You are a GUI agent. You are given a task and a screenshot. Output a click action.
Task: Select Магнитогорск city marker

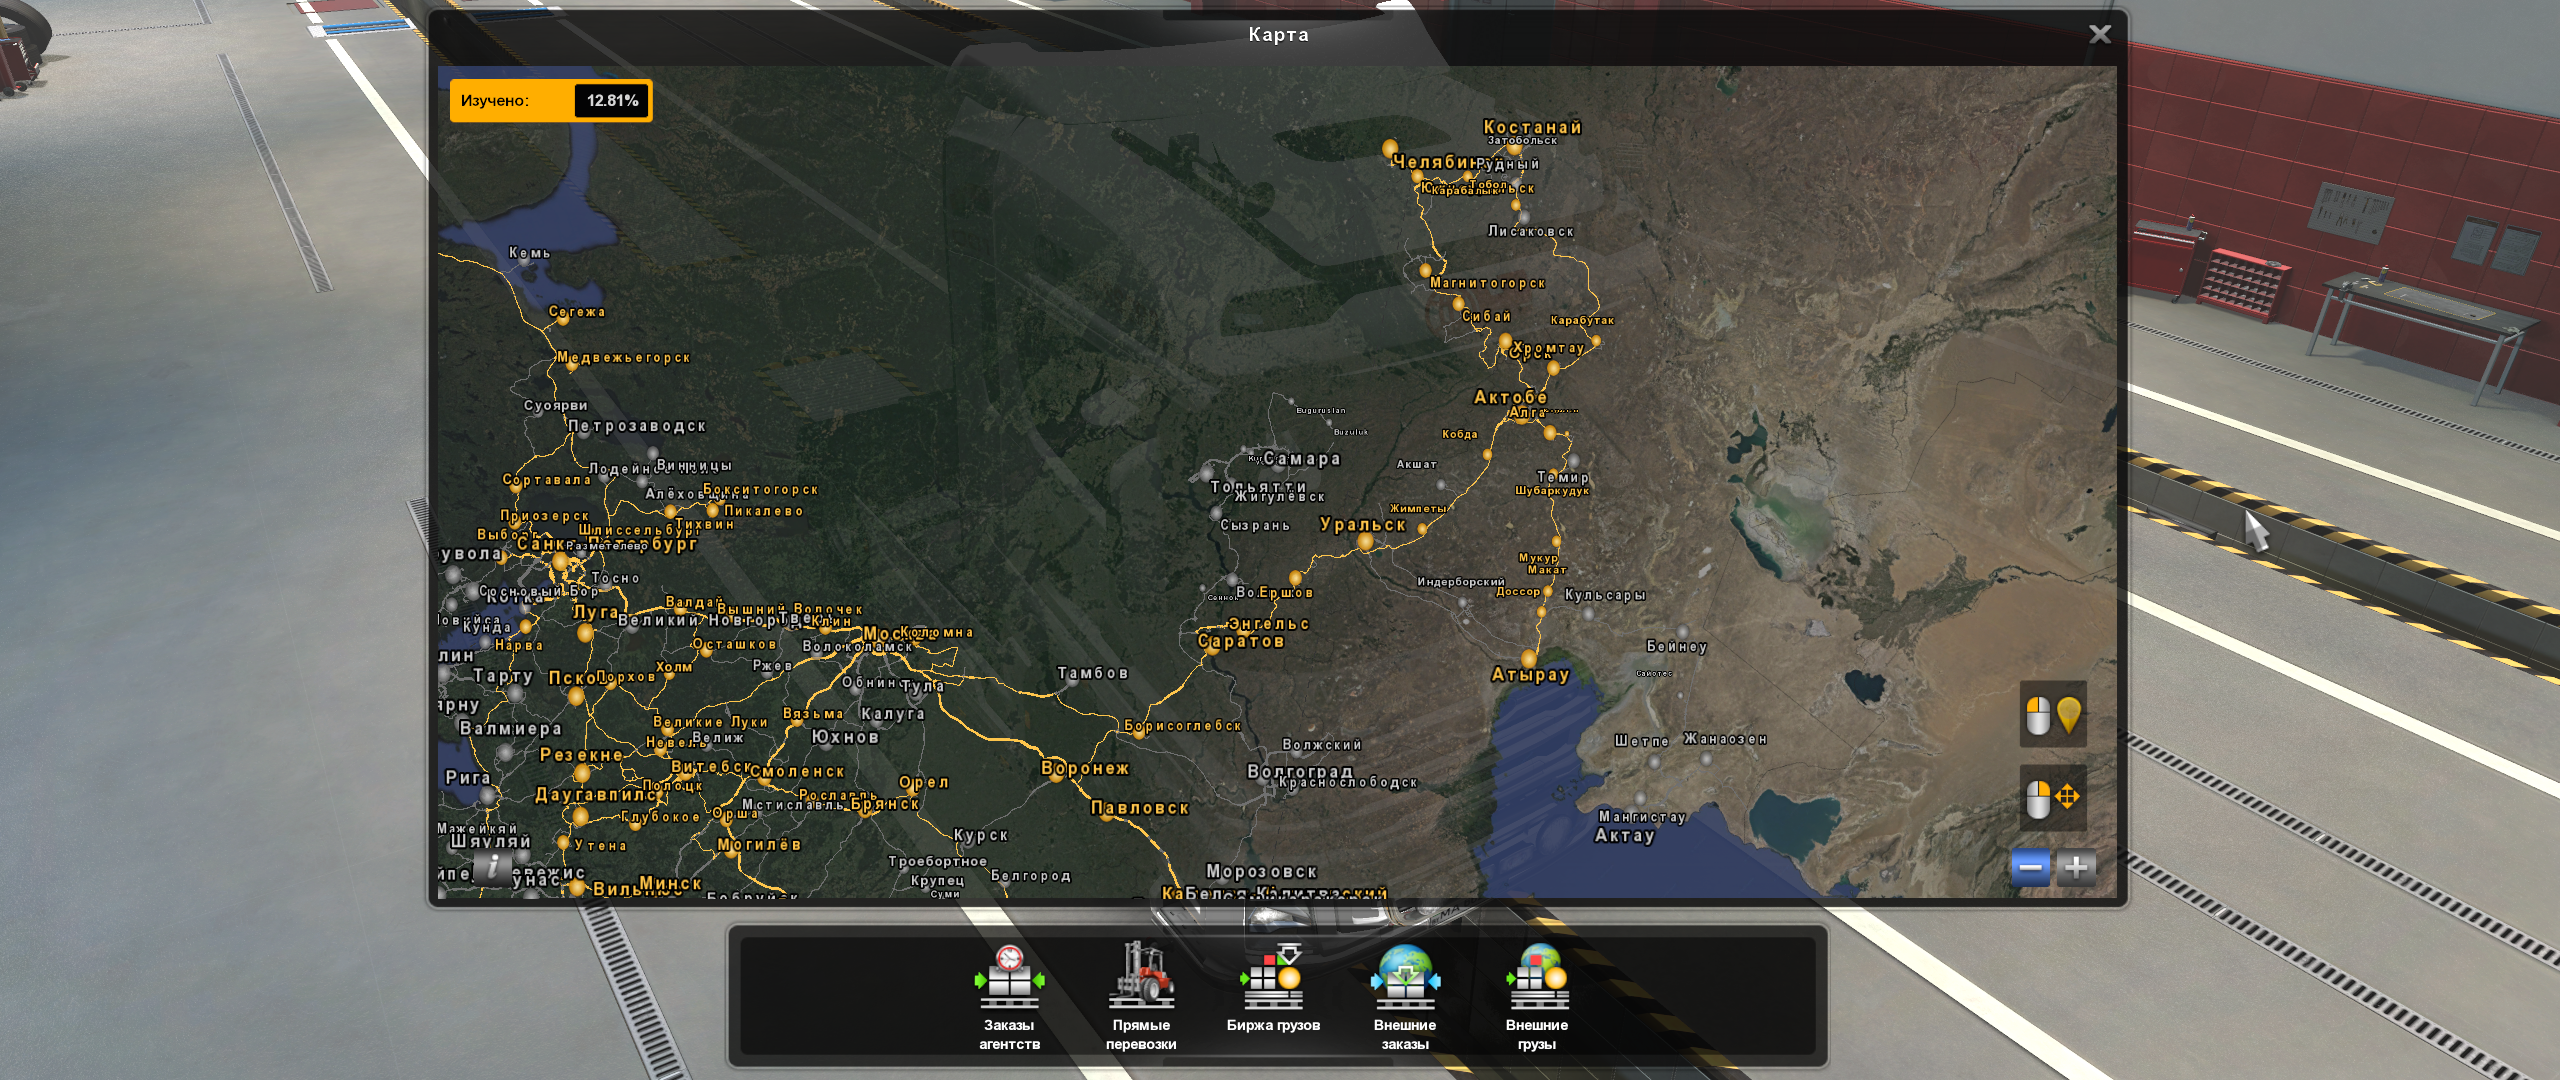pyautogui.click(x=1426, y=270)
